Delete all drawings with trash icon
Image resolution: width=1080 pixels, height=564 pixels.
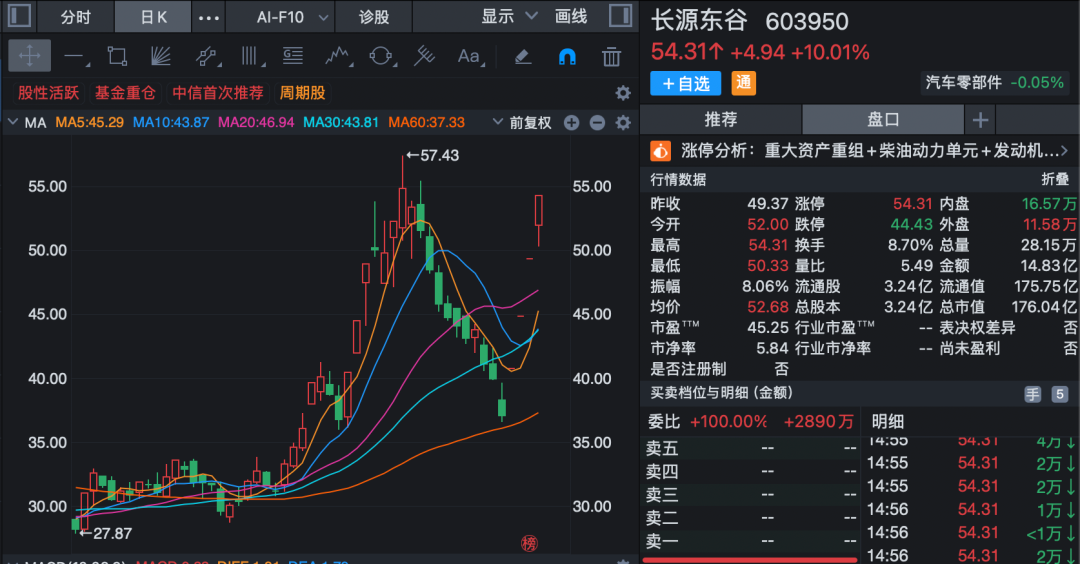pyautogui.click(x=611, y=56)
